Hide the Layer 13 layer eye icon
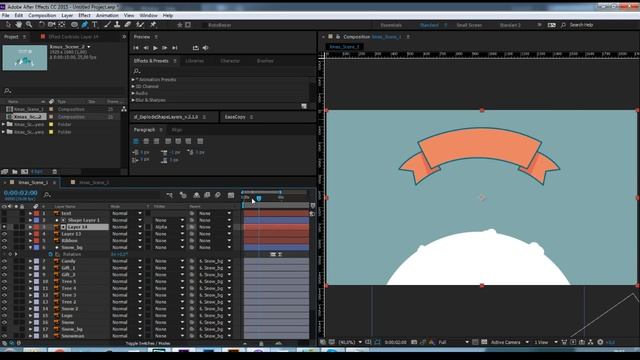The height and width of the screenshot is (360, 640). 4,234
